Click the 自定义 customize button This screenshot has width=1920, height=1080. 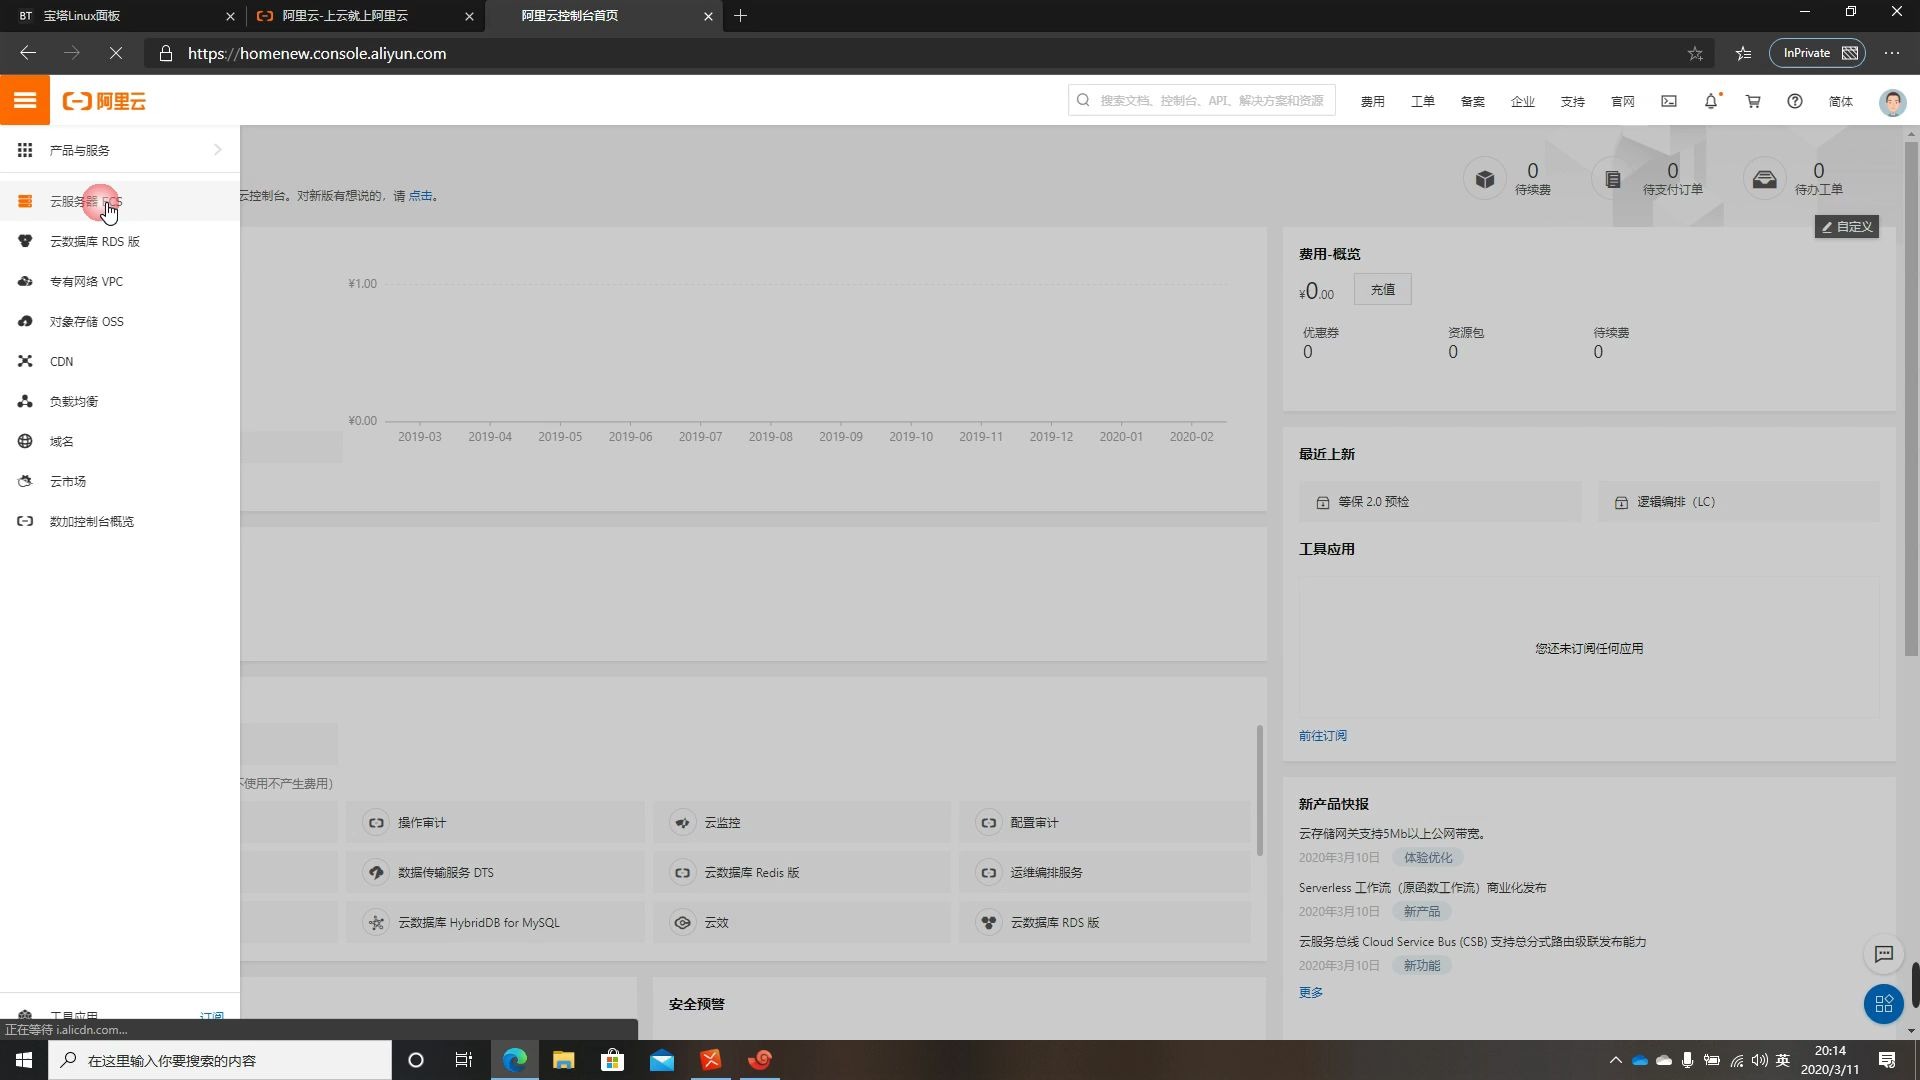click(x=1846, y=227)
